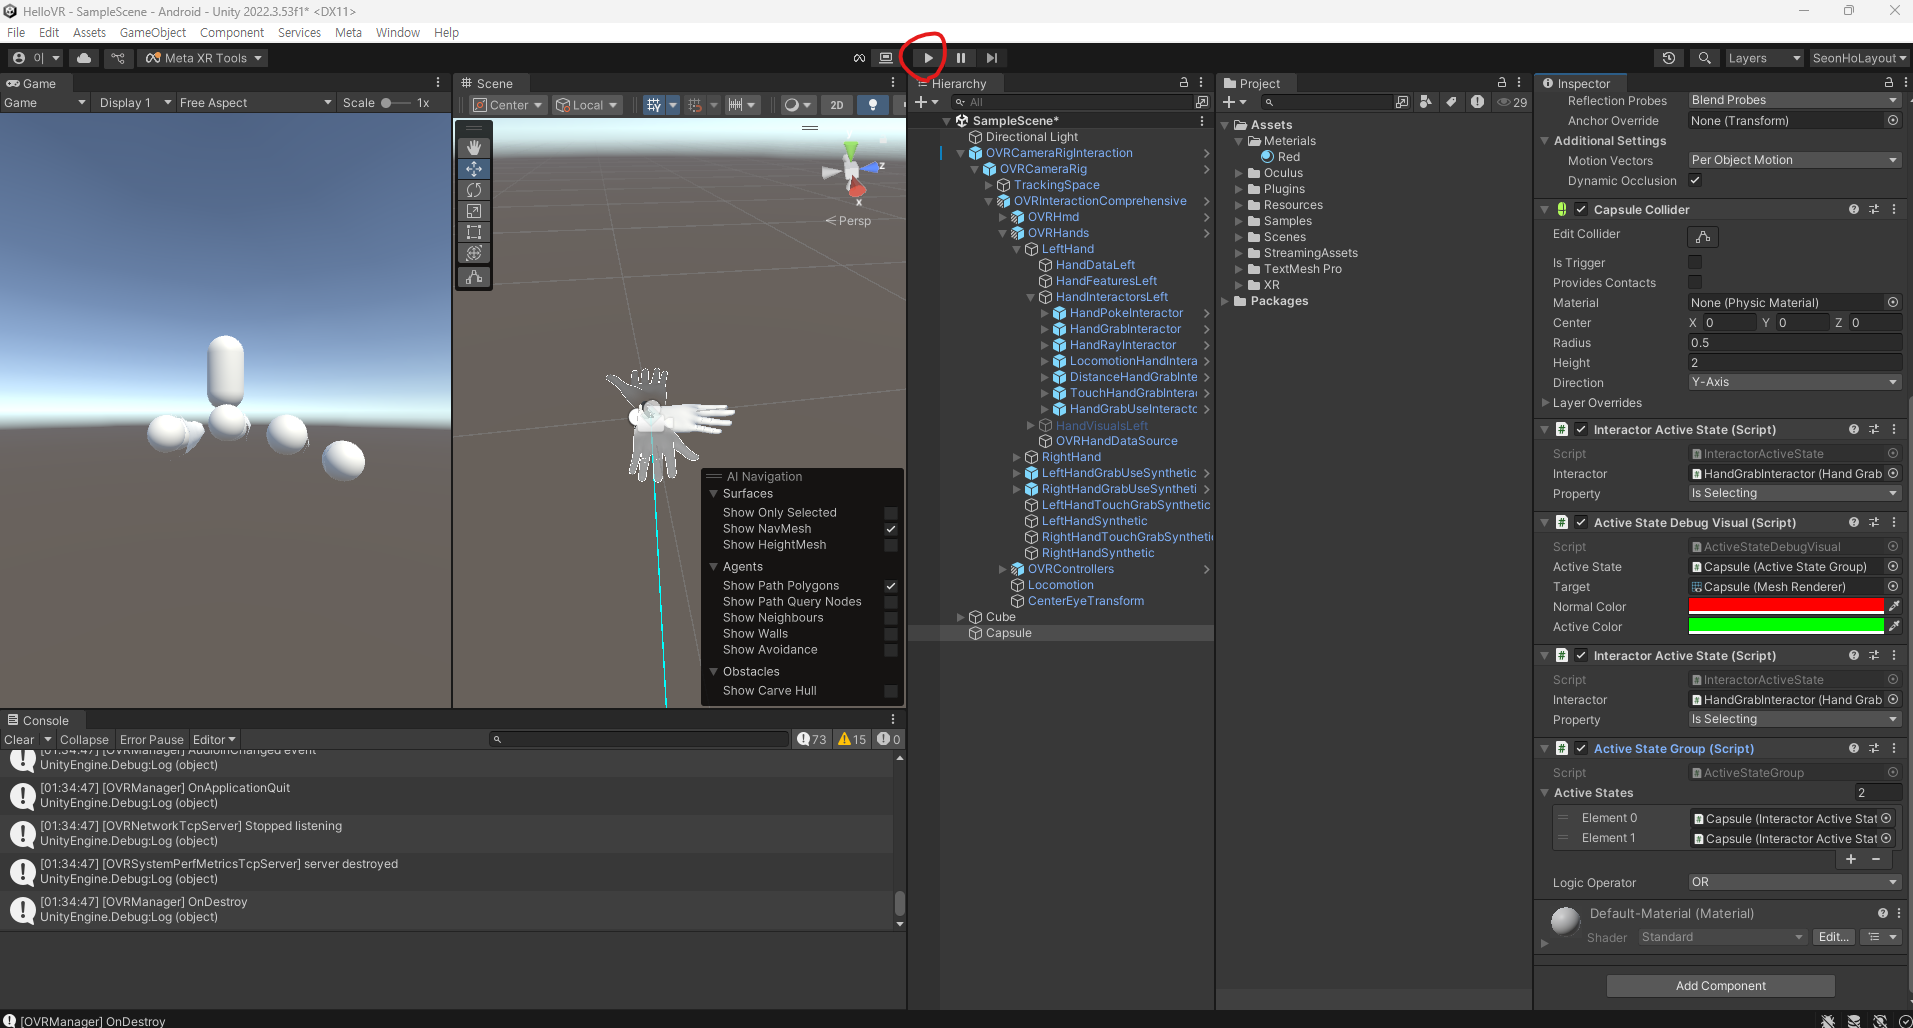Select the Scale tool in Scene
This screenshot has width=1913, height=1028.
pos(474,211)
